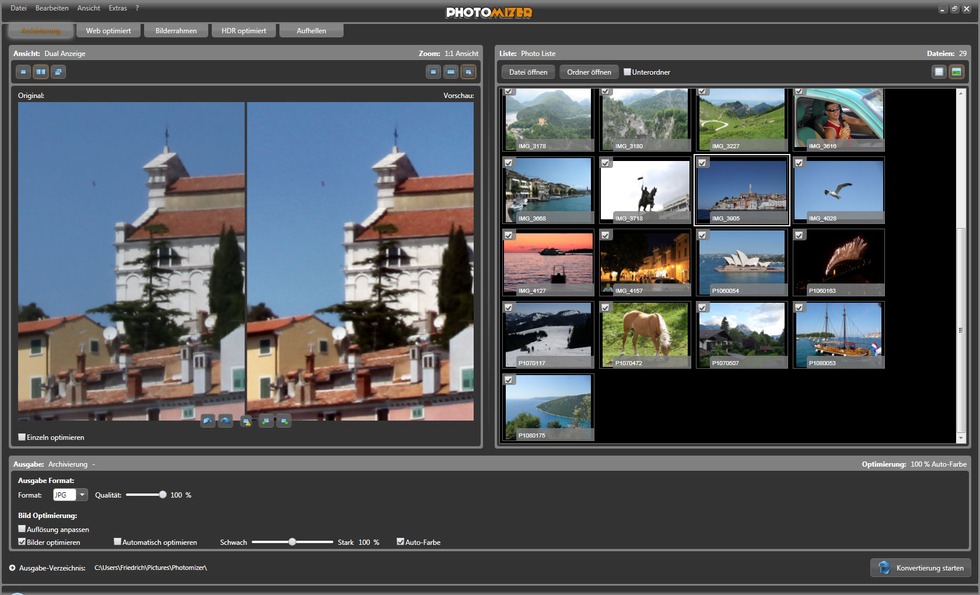Image resolution: width=980 pixels, height=595 pixels.
Task: Switch to the HDR optimiert tab
Action: tap(243, 31)
